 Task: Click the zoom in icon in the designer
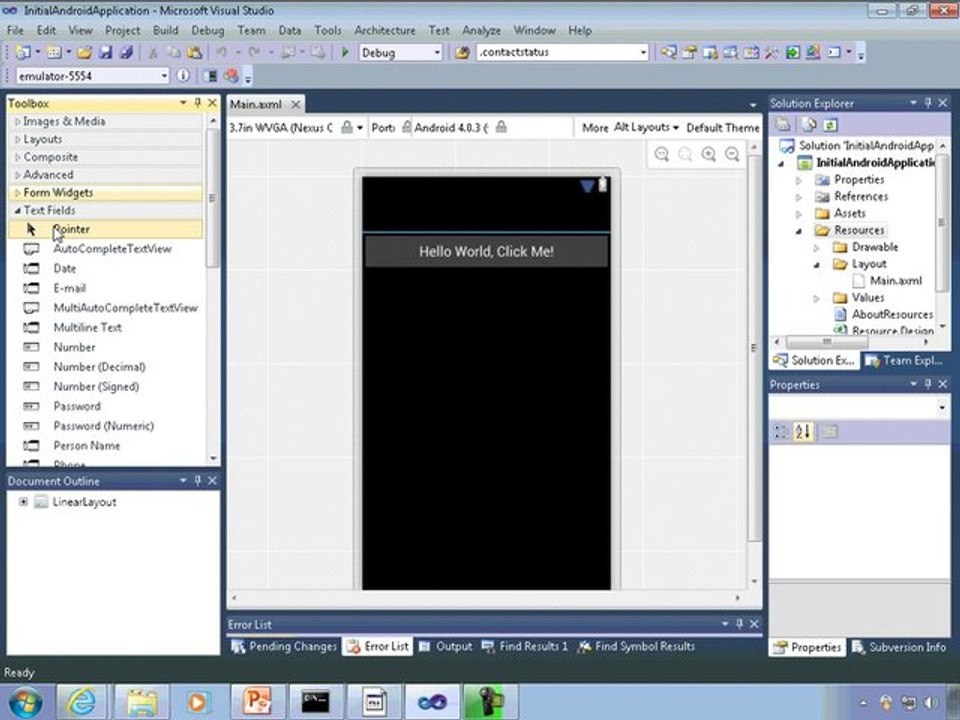point(709,154)
